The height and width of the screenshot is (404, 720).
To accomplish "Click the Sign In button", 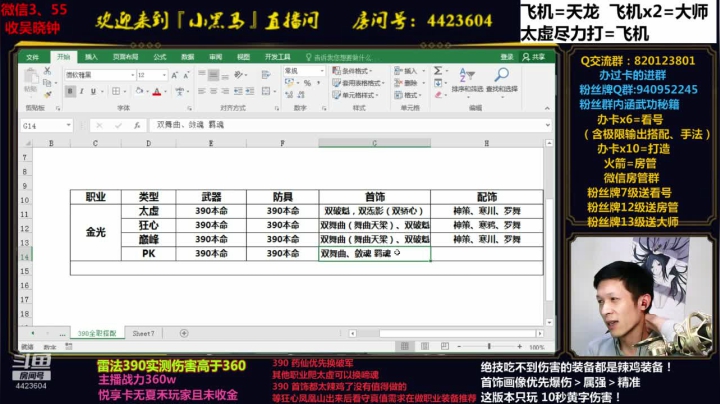I will 507,57.
